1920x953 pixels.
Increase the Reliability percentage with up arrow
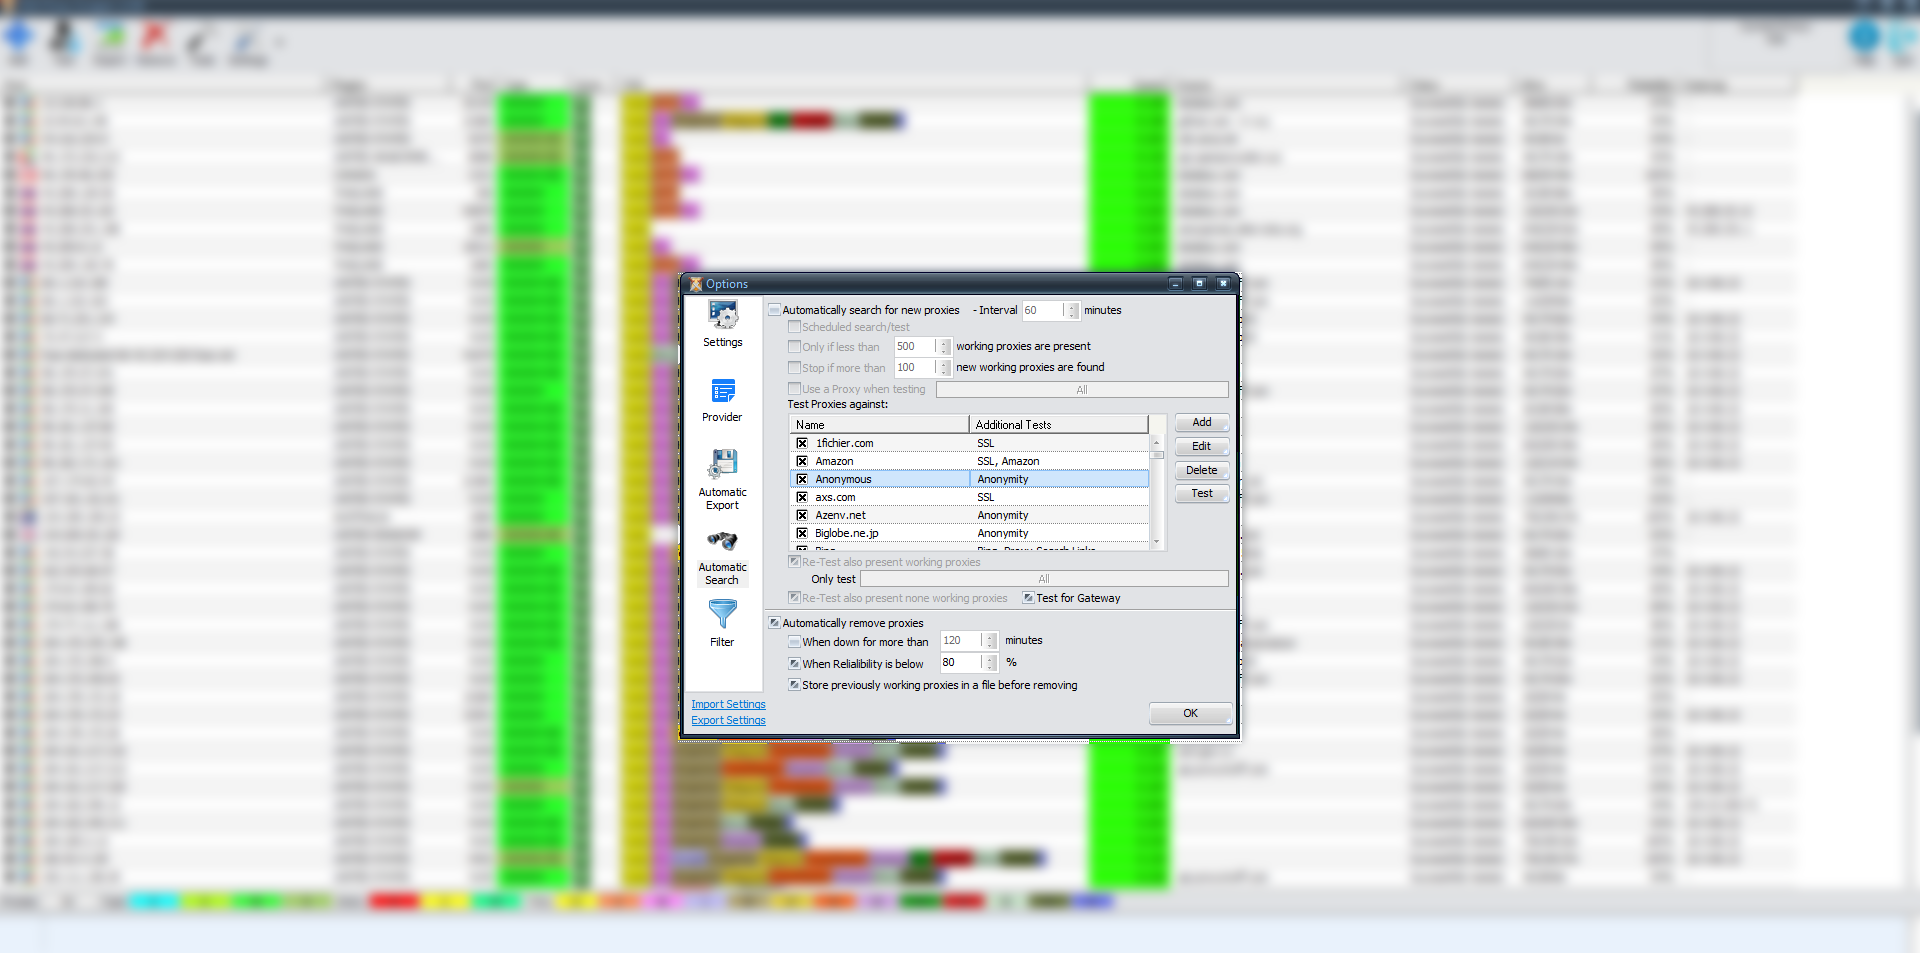[991, 658]
